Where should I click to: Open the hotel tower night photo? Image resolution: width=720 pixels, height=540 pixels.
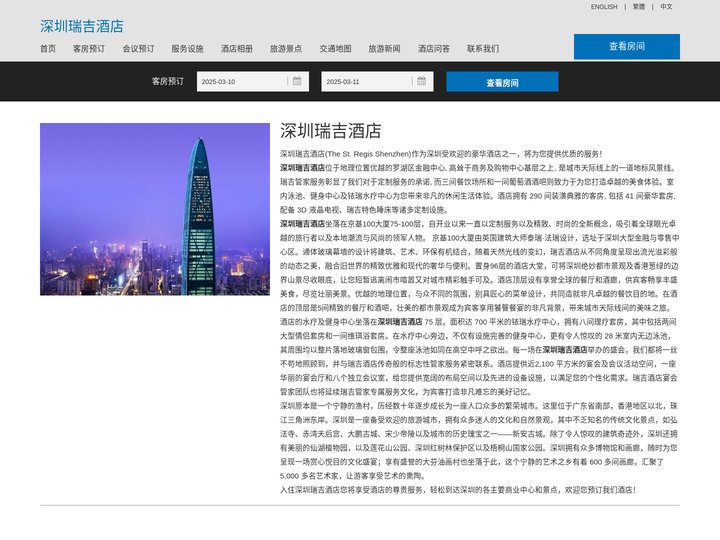click(155, 209)
